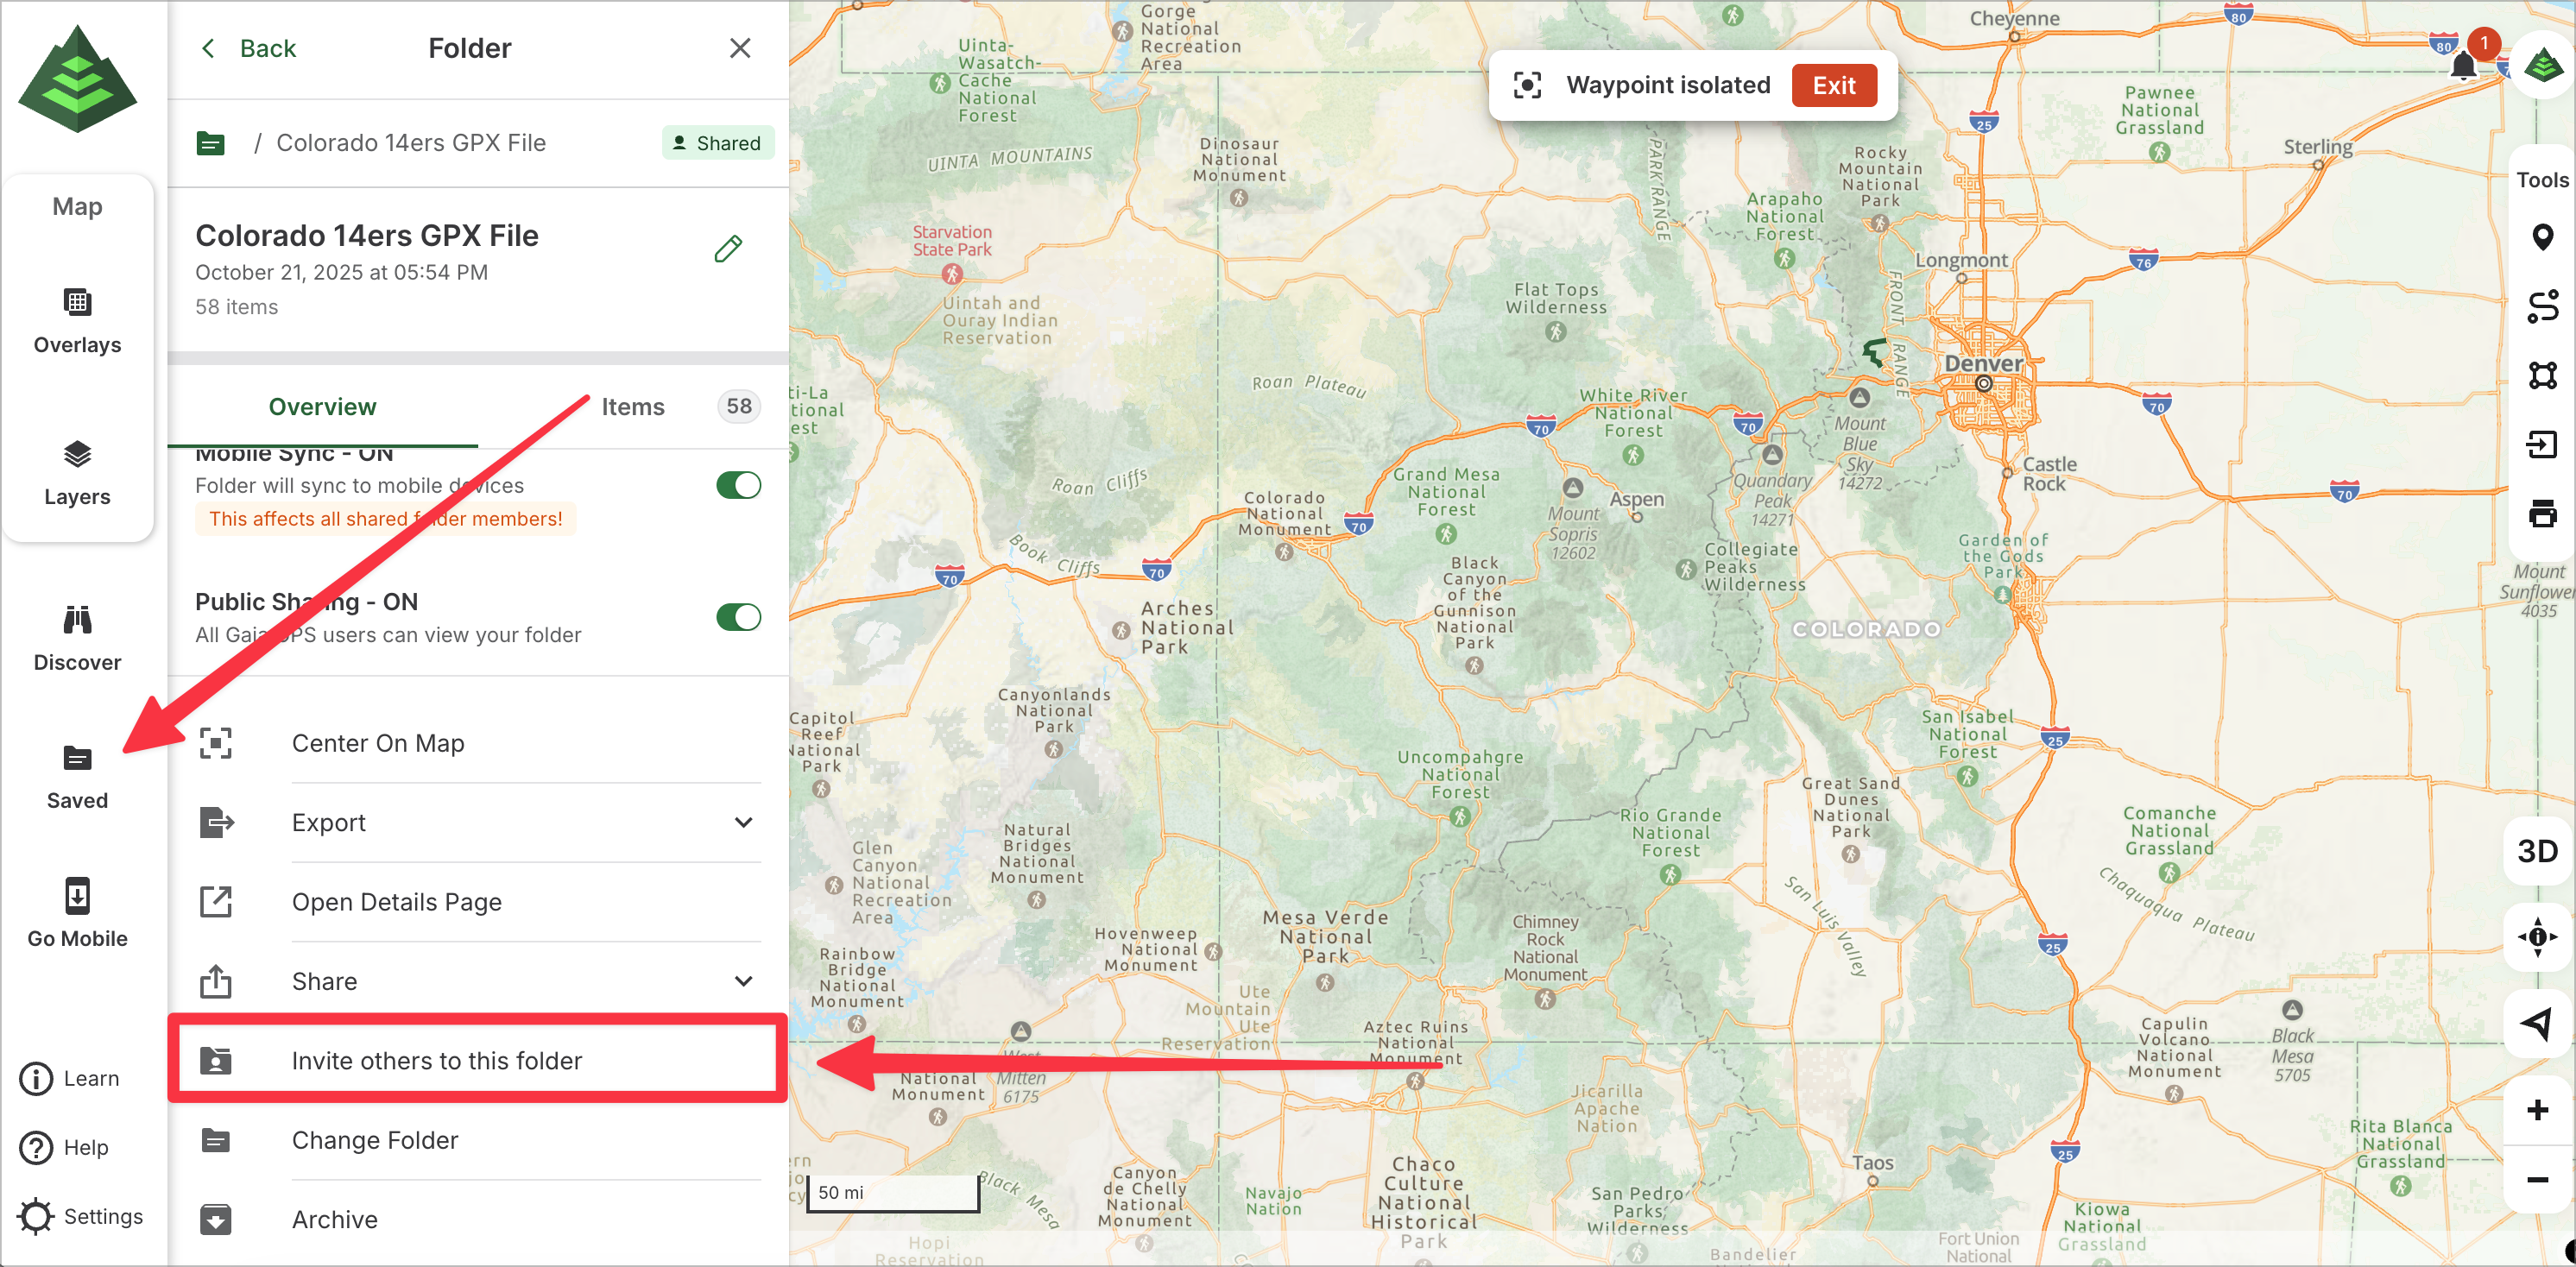Click Invite others to this folder
This screenshot has width=2576, height=1267.
click(x=436, y=1060)
